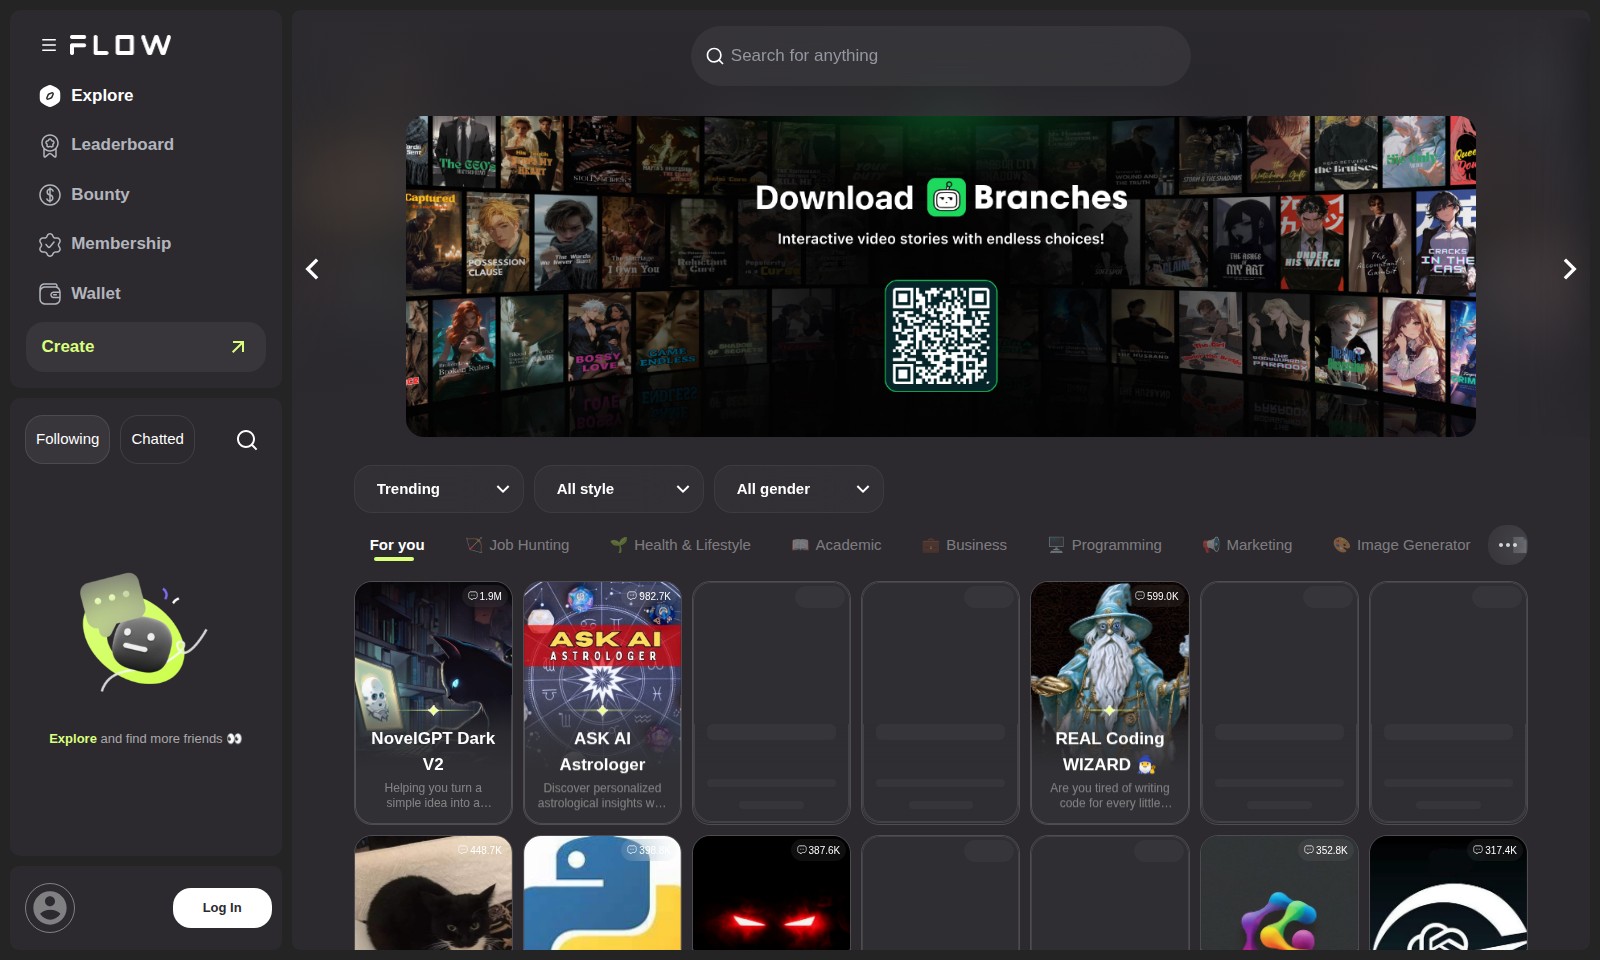This screenshot has height=960, width=1600.
Task: Click the Download Branches banner heading
Action: pos(941,198)
